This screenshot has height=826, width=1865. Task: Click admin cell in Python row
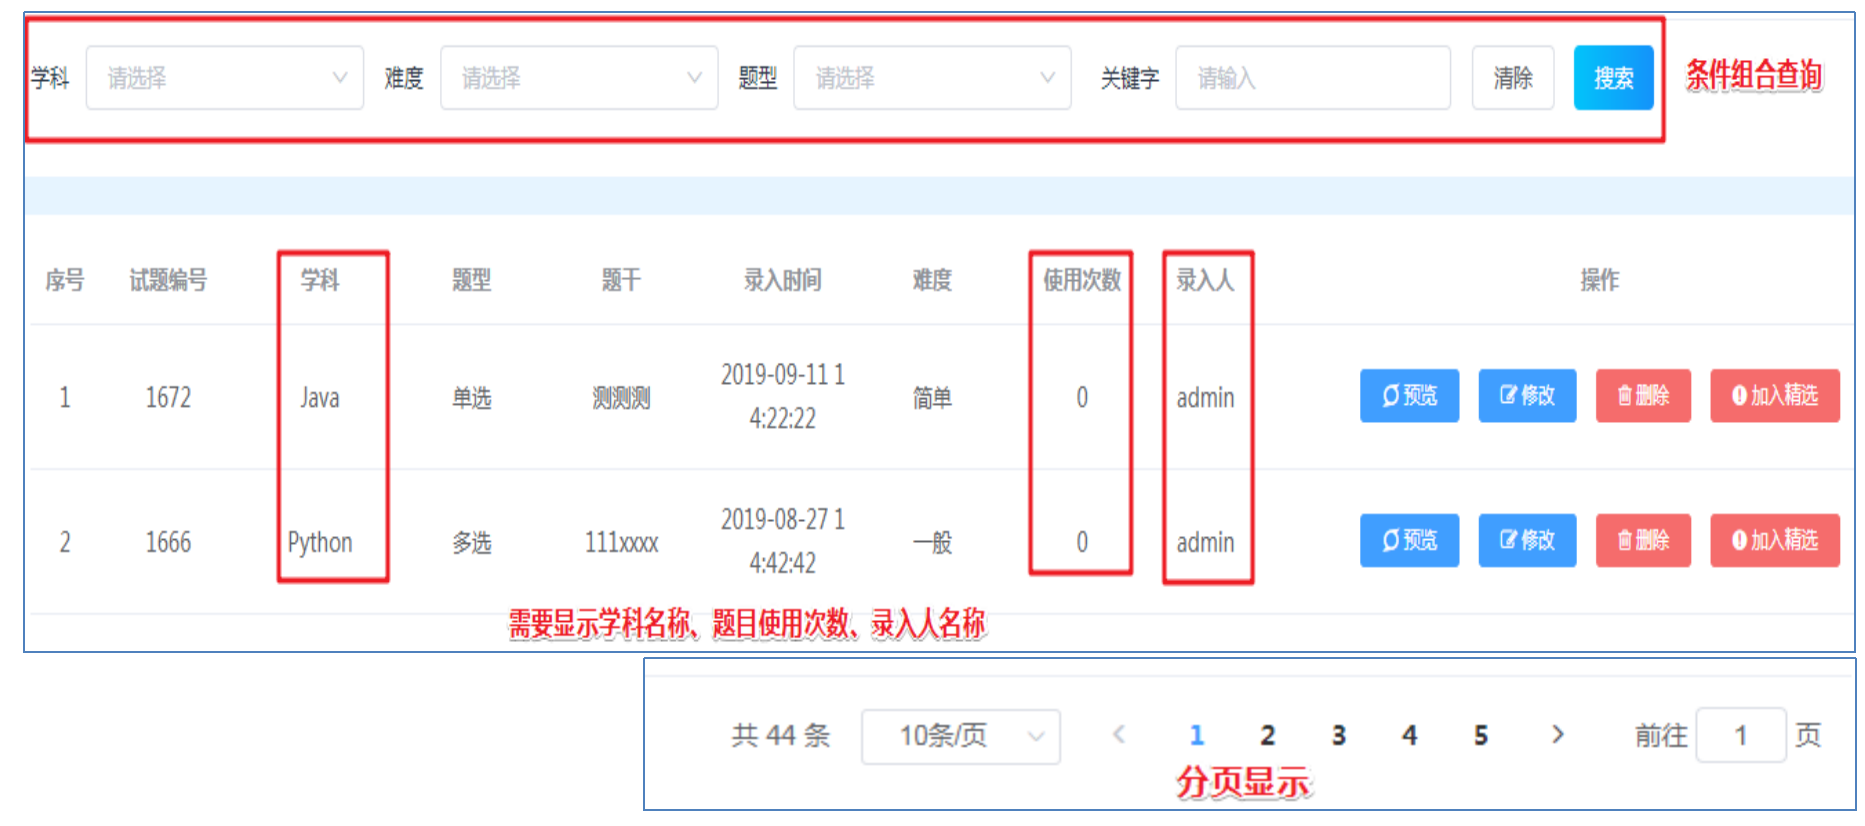[x=1205, y=543]
